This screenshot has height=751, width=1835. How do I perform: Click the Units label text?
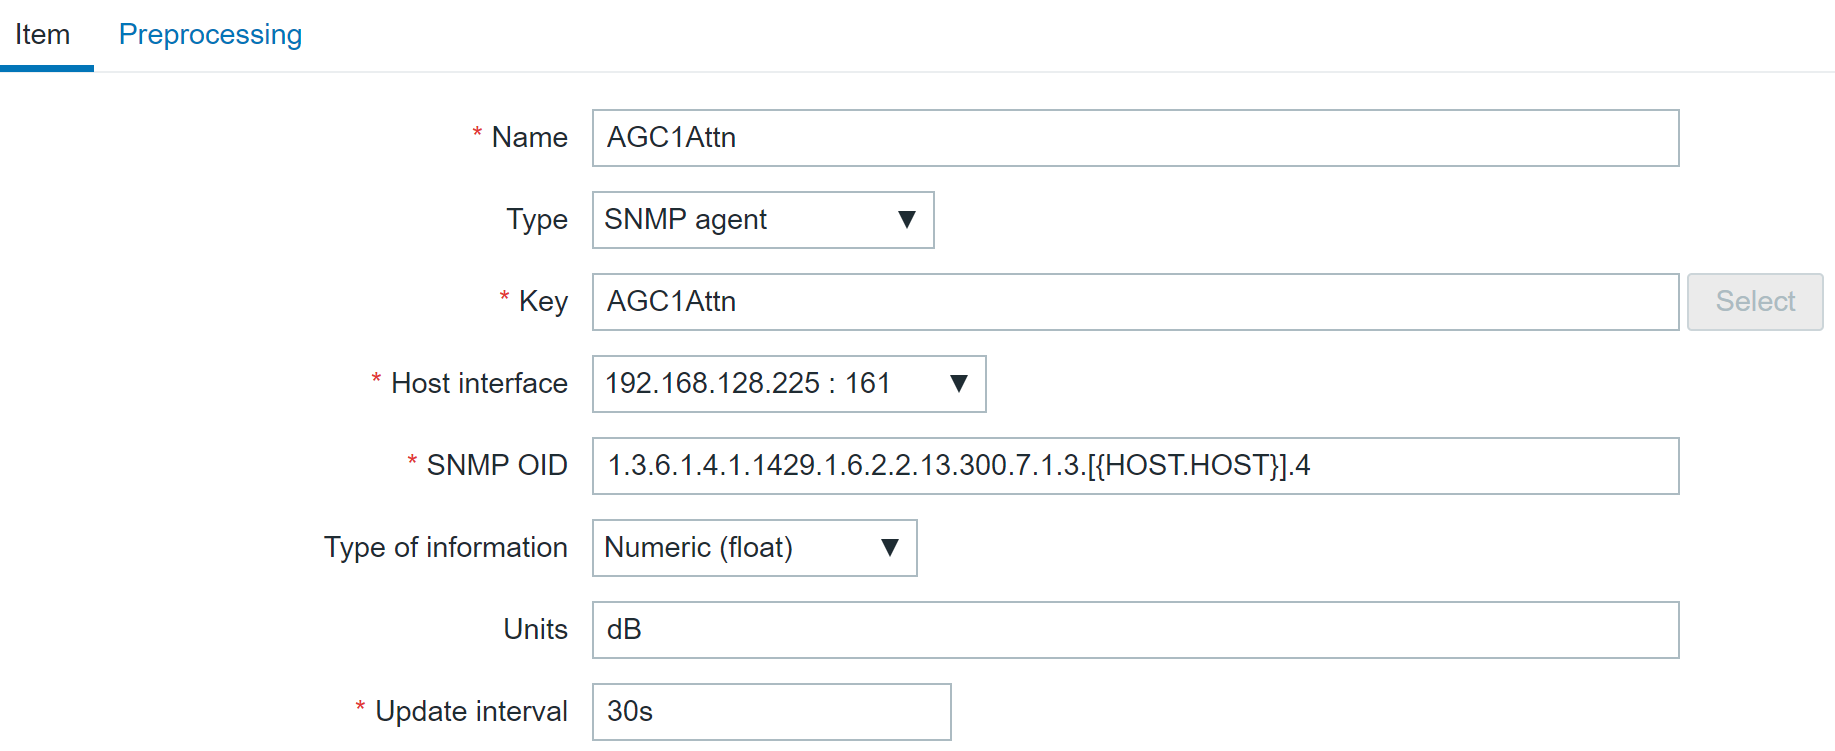[x=535, y=630]
